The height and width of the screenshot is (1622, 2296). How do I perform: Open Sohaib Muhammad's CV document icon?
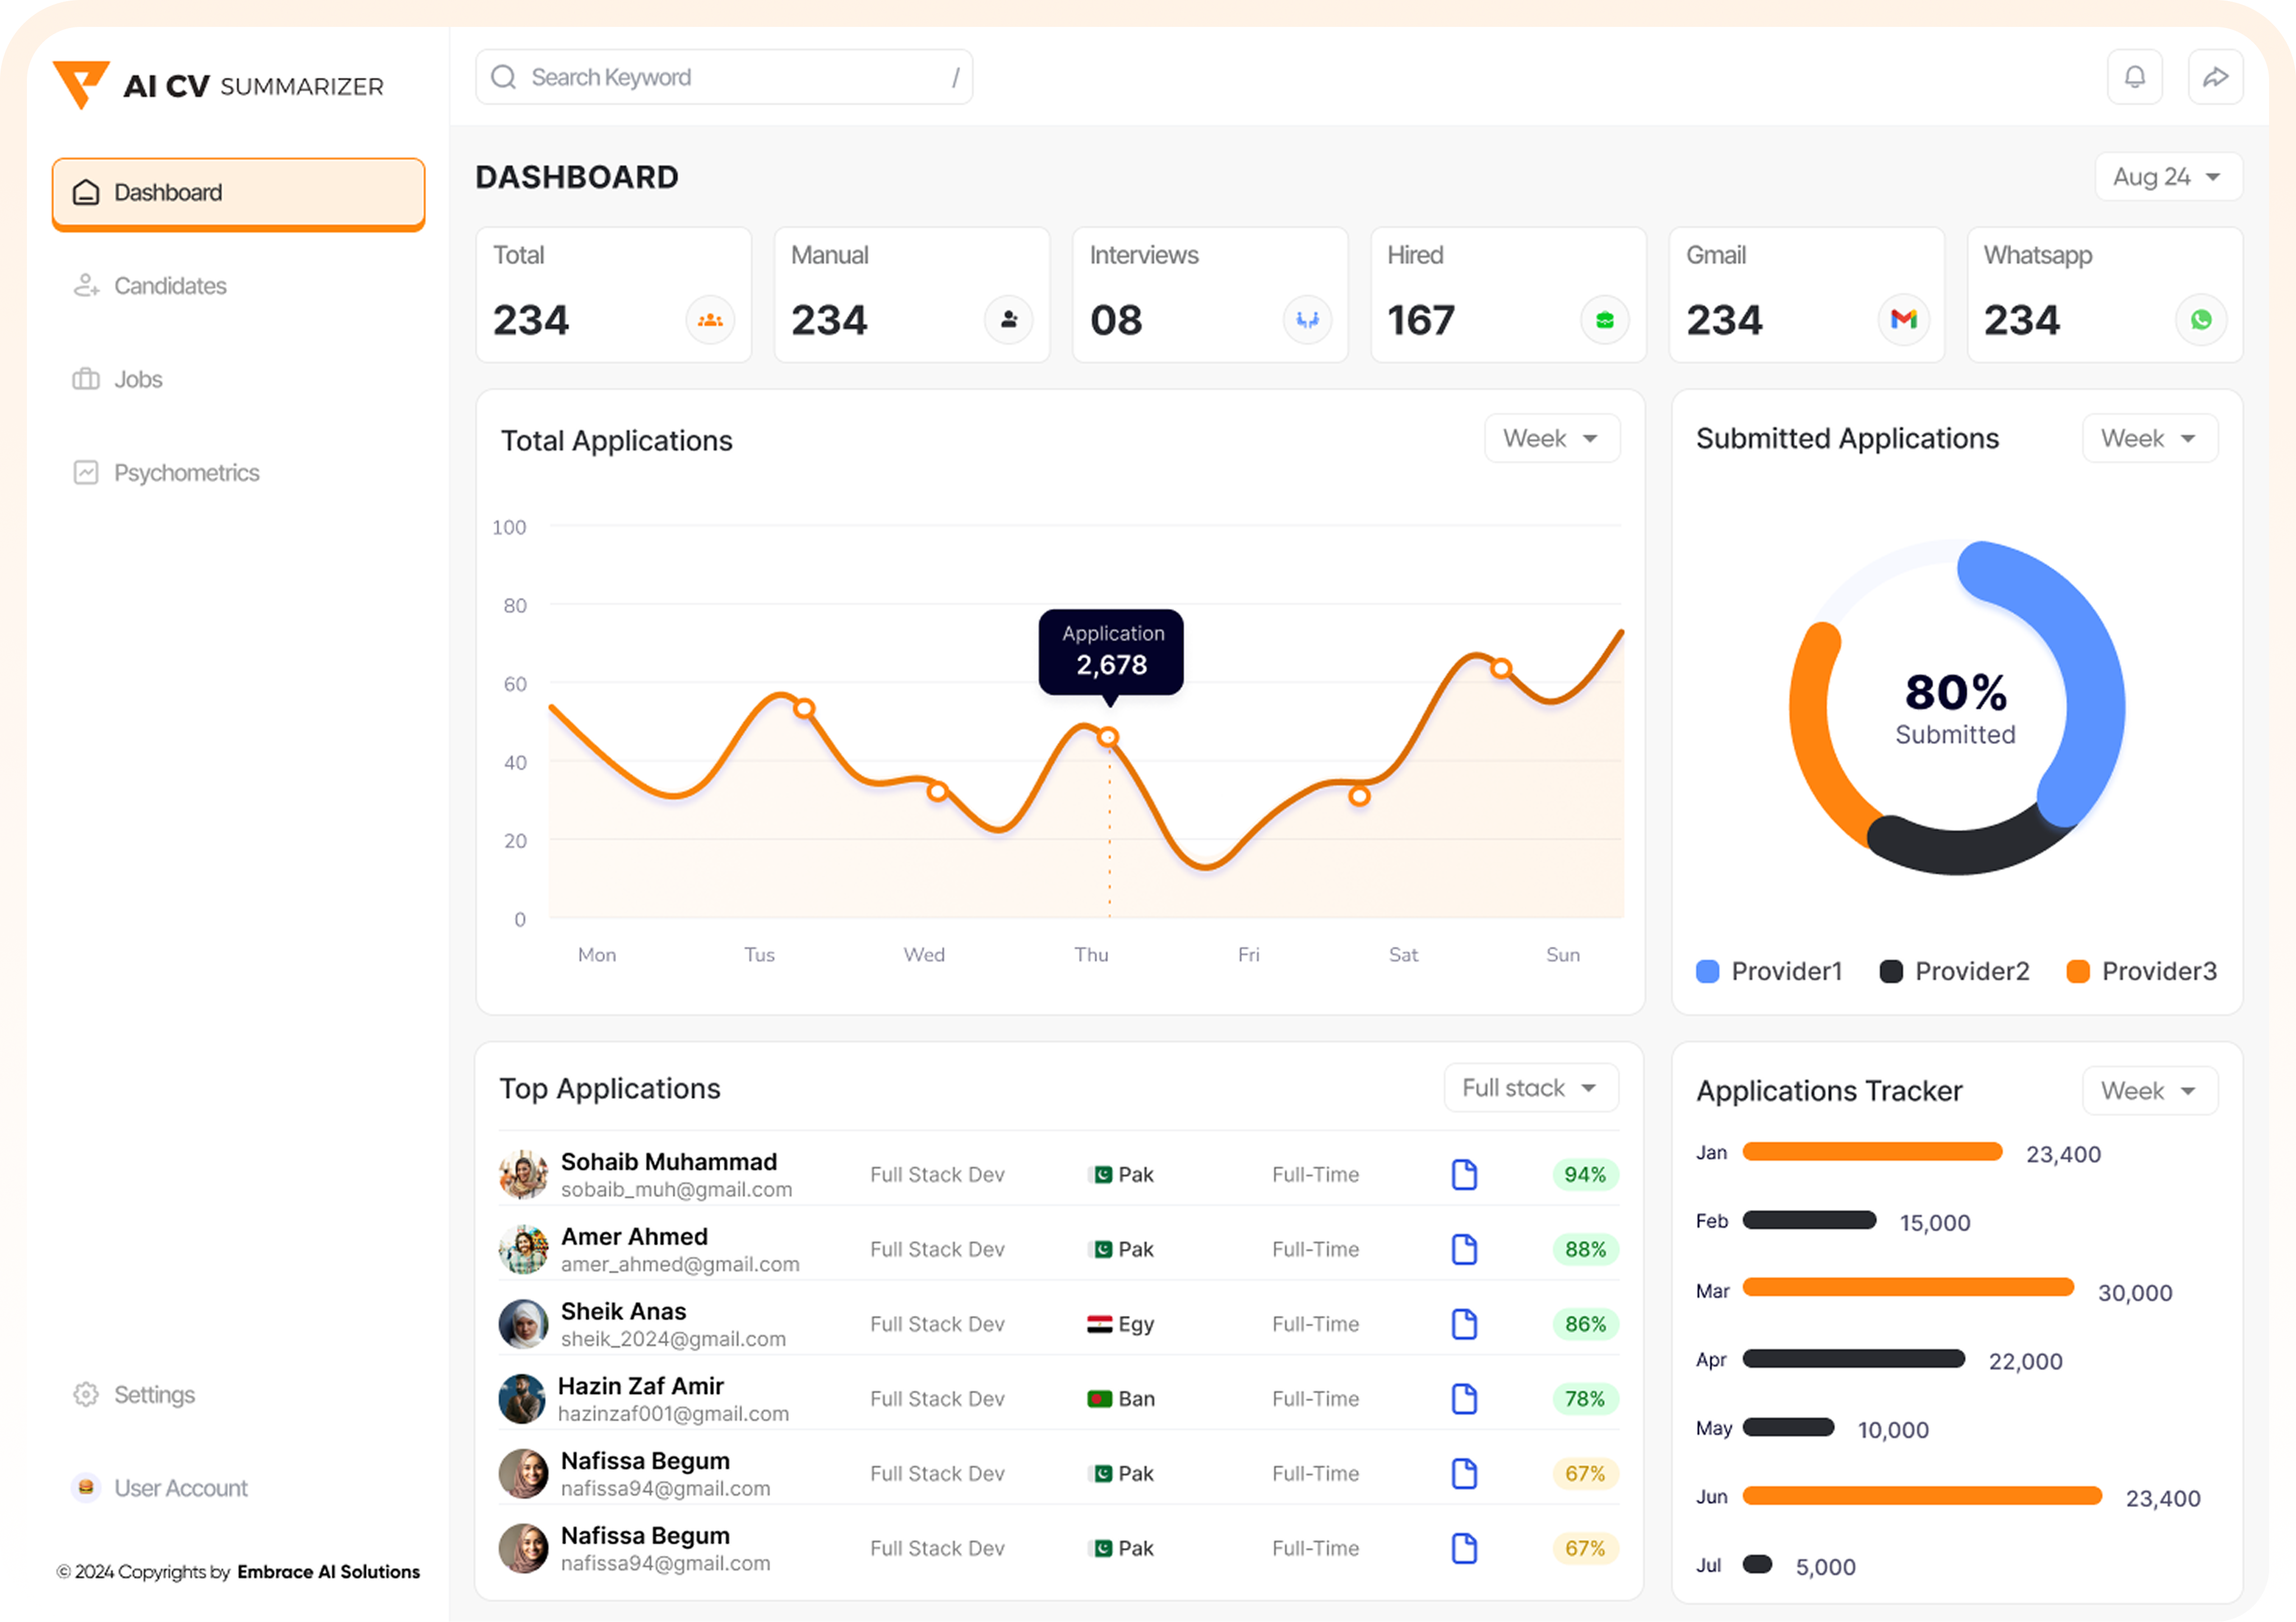(x=1464, y=1174)
